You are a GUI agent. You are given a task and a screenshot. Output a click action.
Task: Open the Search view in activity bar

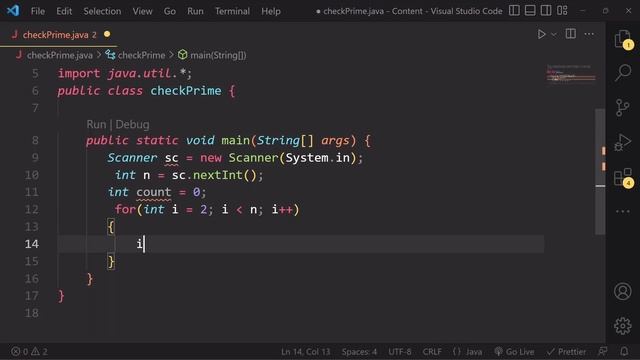(x=623, y=73)
